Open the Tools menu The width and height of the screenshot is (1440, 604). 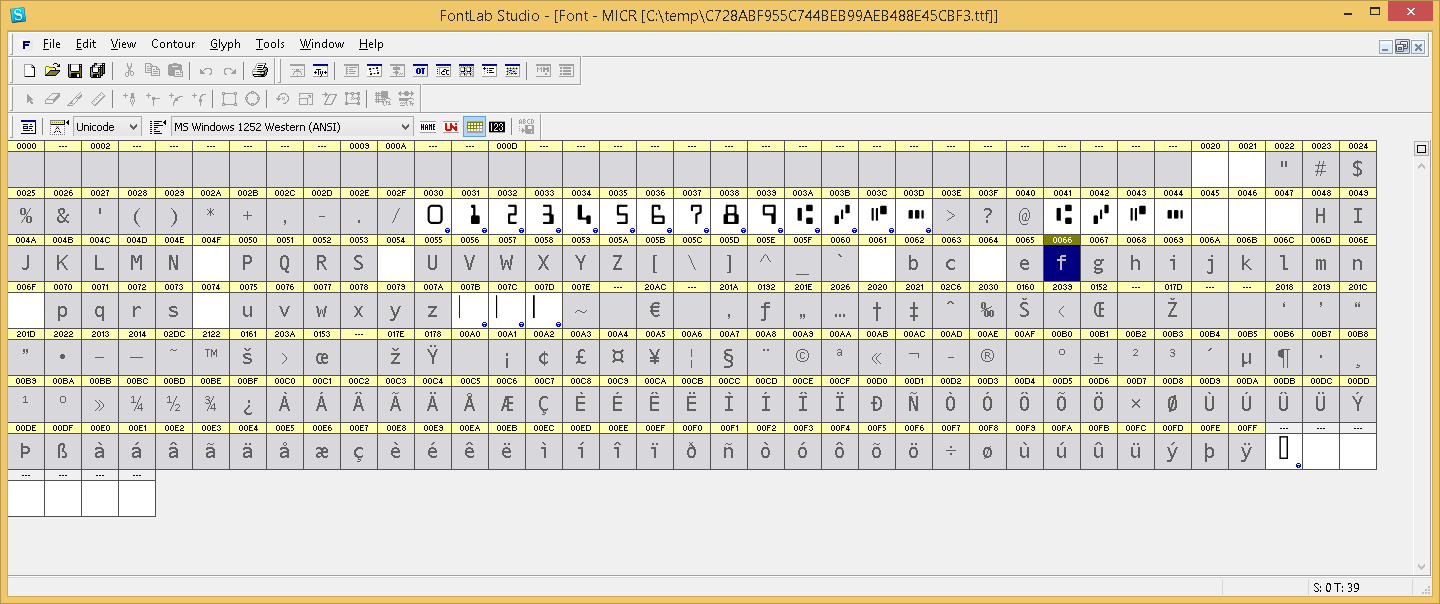(270, 44)
